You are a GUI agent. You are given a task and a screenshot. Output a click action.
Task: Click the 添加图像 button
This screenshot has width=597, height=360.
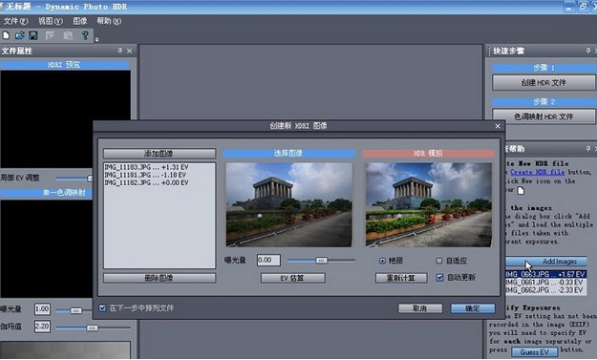[x=159, y=153]
